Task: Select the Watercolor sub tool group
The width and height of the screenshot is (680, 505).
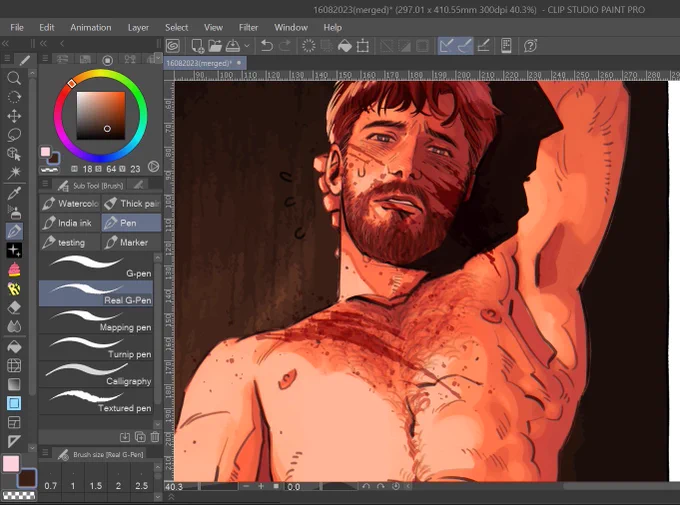Action: (x=70, y=203)
